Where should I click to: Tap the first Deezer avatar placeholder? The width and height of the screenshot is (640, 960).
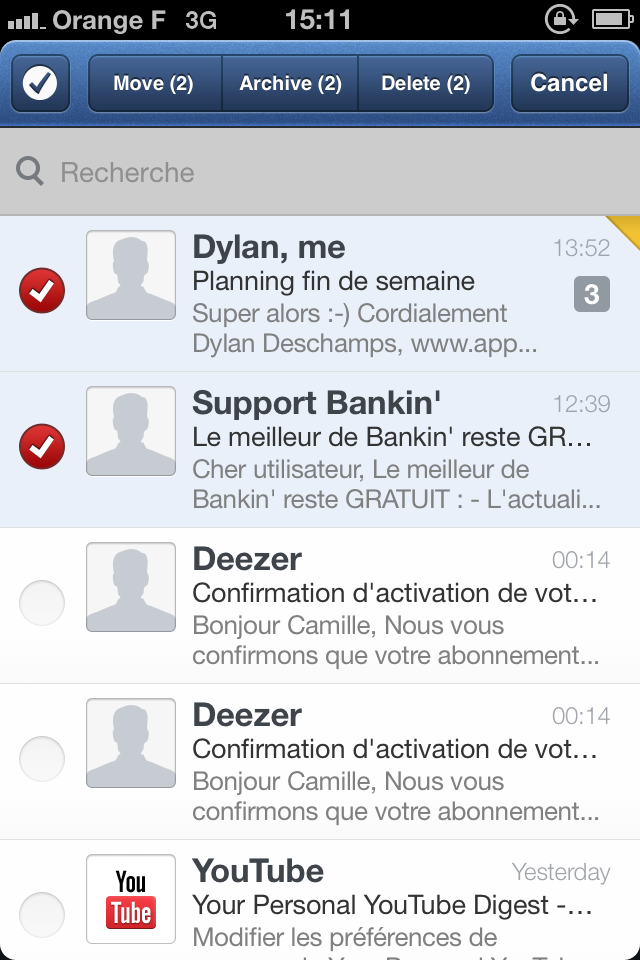coord(131,587)
